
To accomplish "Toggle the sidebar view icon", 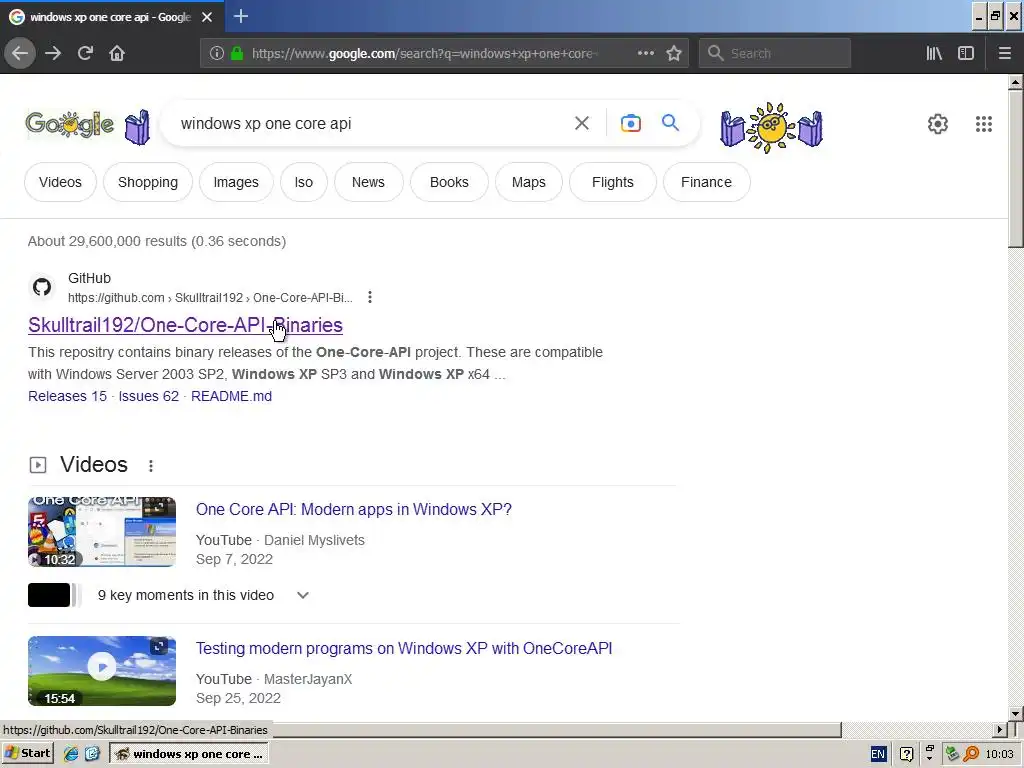I will (966, 53).
